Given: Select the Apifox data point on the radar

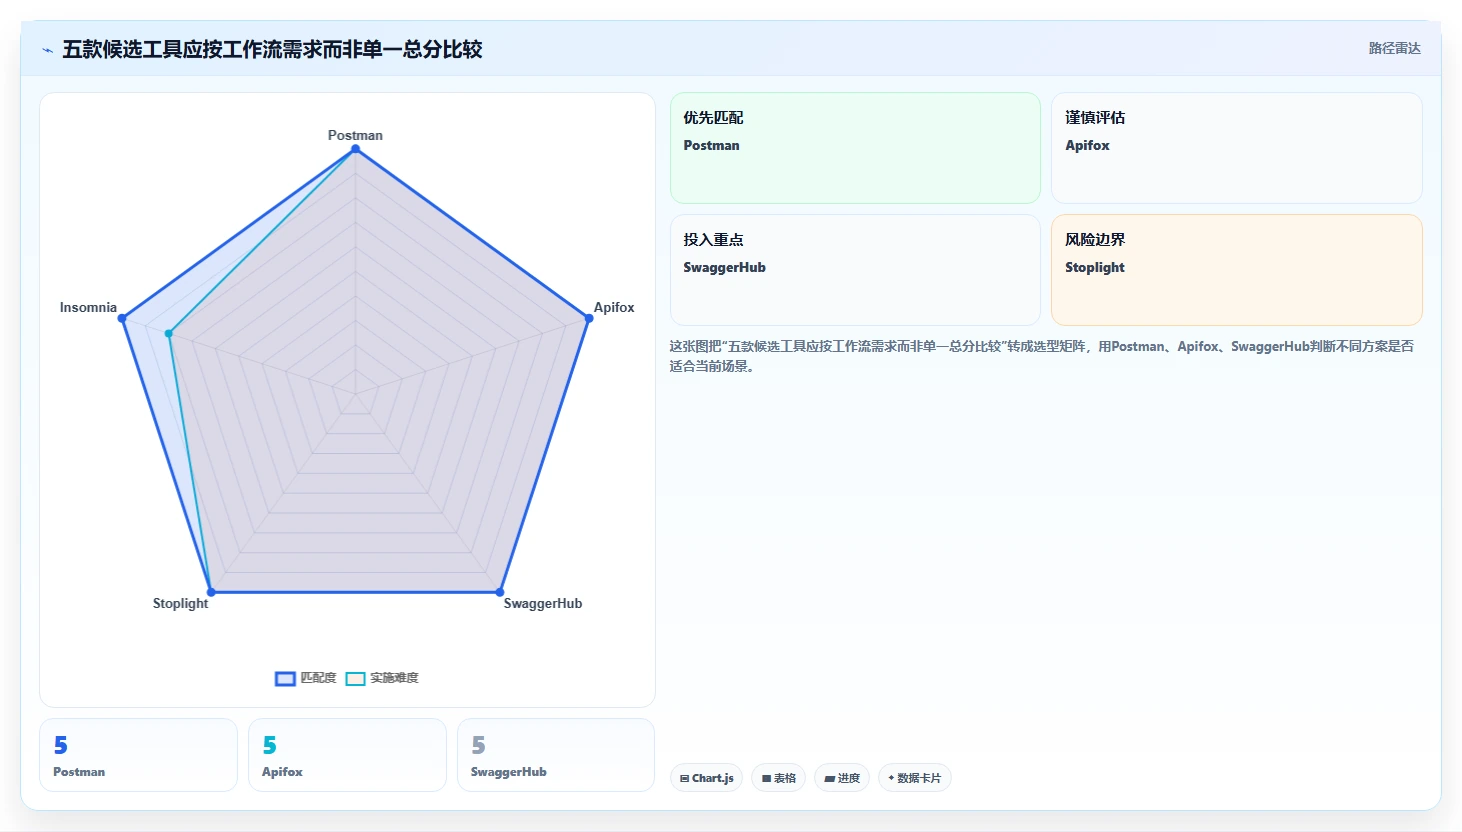Looking at the screenshot, I should [588, 319].
